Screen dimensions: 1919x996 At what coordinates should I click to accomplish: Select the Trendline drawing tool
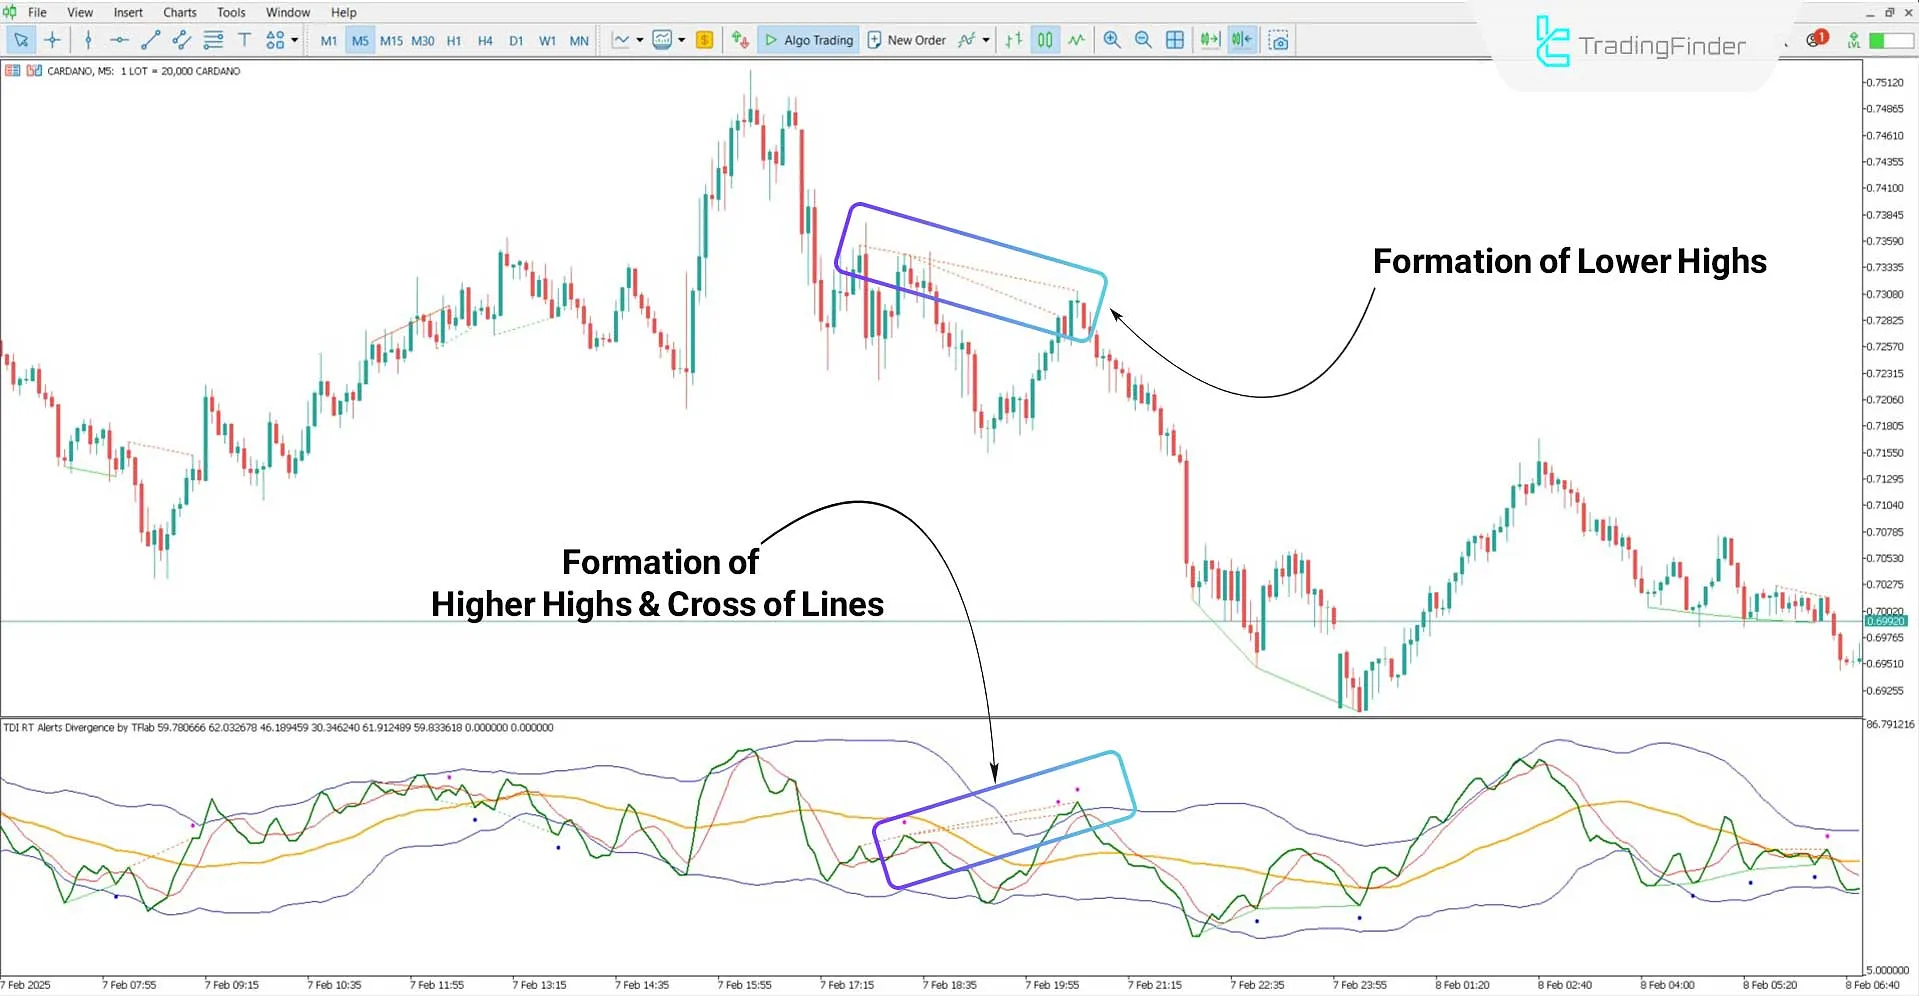tap(151, 40)
